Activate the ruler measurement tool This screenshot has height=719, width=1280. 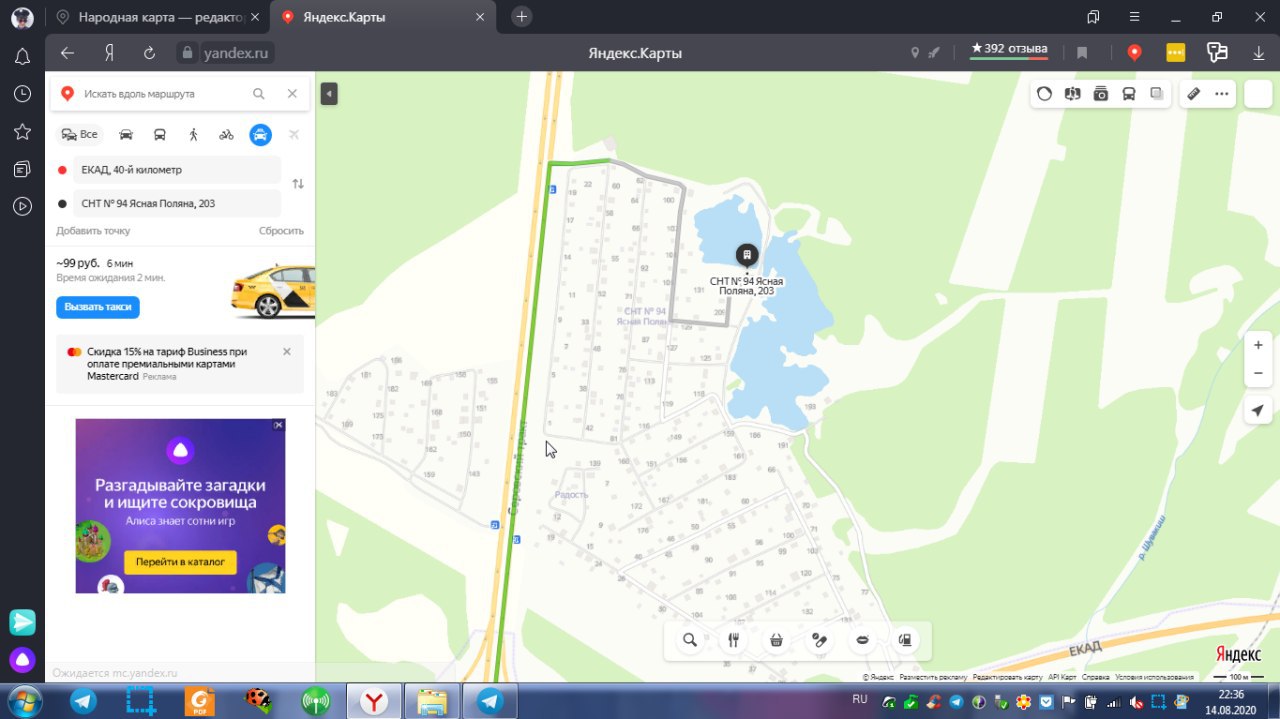click(x=1193, y=94)
